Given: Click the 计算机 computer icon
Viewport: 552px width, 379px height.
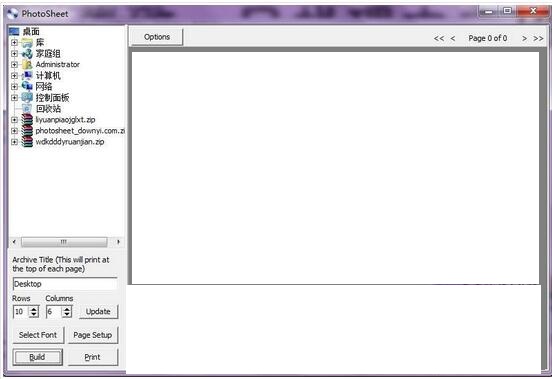Looking at the screenshot, I should [27, 76].
